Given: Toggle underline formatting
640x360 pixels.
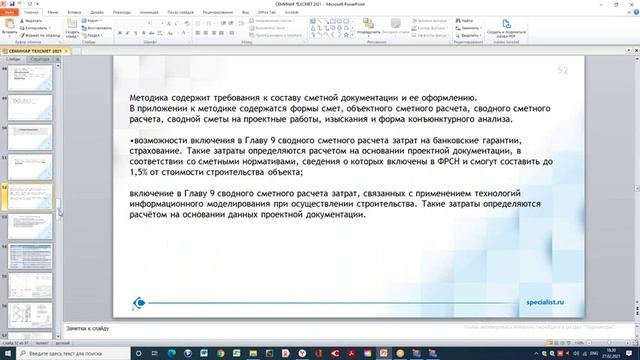Looking at the screenshot, I should pos(135,33).
